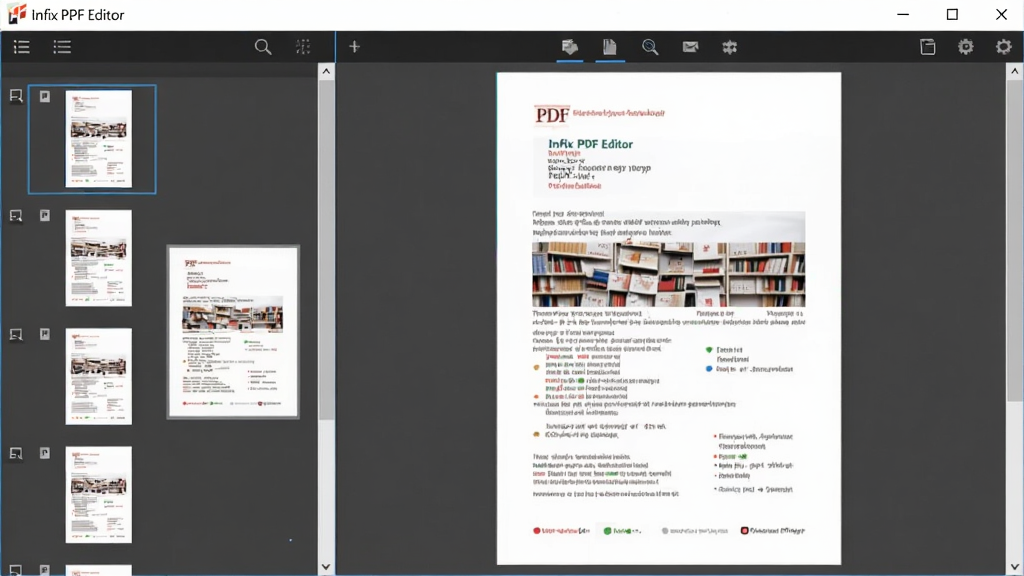Click the bookshelf photo in the document
This screenshot has width=1024, height=576.
click(x=669, y=274)
